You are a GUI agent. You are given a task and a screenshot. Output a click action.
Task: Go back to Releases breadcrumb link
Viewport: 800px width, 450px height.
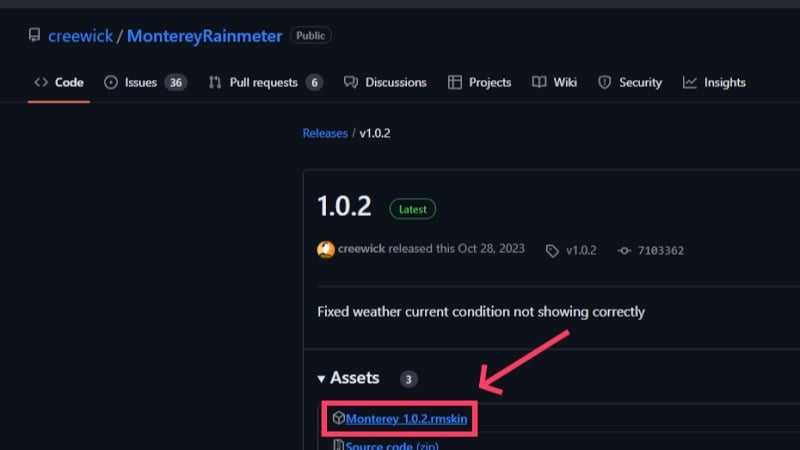[x=325, y=133]
